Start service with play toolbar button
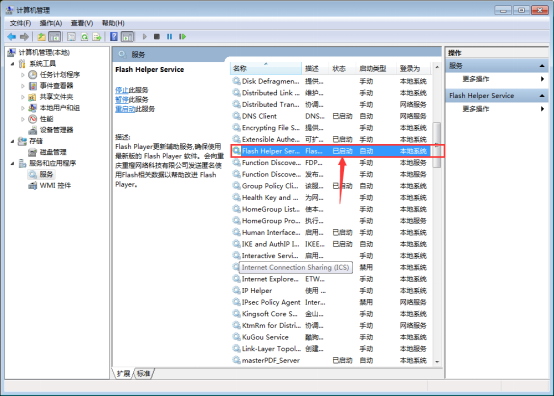Screen dimensions: 554x396 coord(145,36)
